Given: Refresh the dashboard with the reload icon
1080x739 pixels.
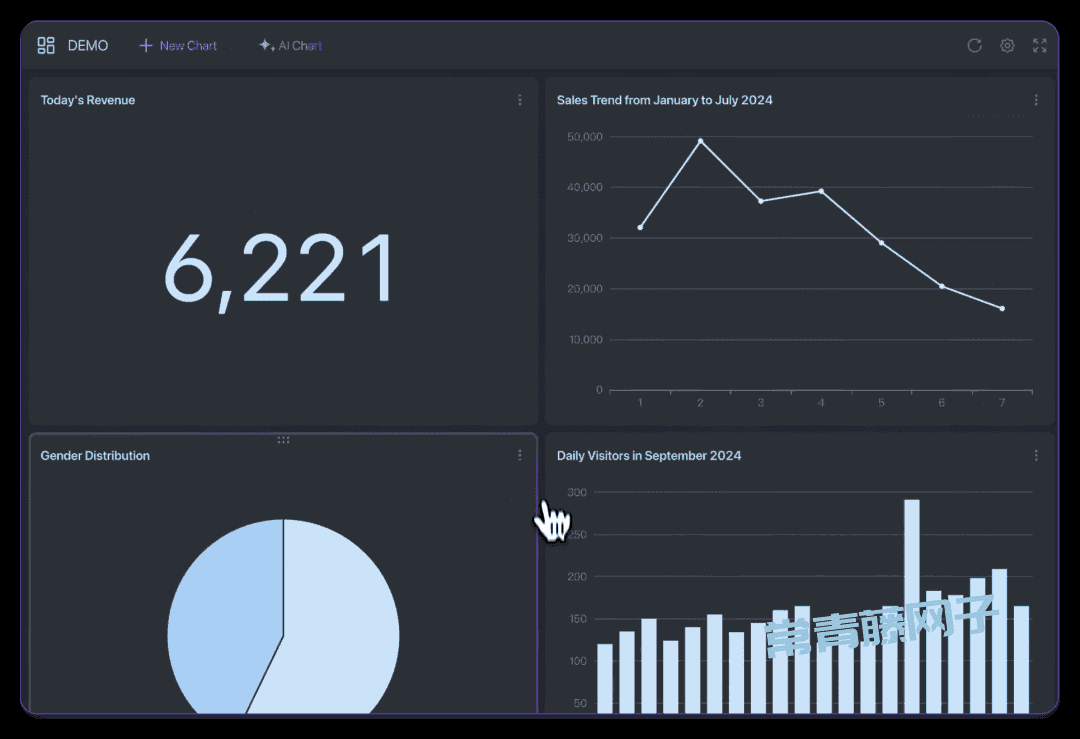Looking at the screenshot, I should coord(974,45).
